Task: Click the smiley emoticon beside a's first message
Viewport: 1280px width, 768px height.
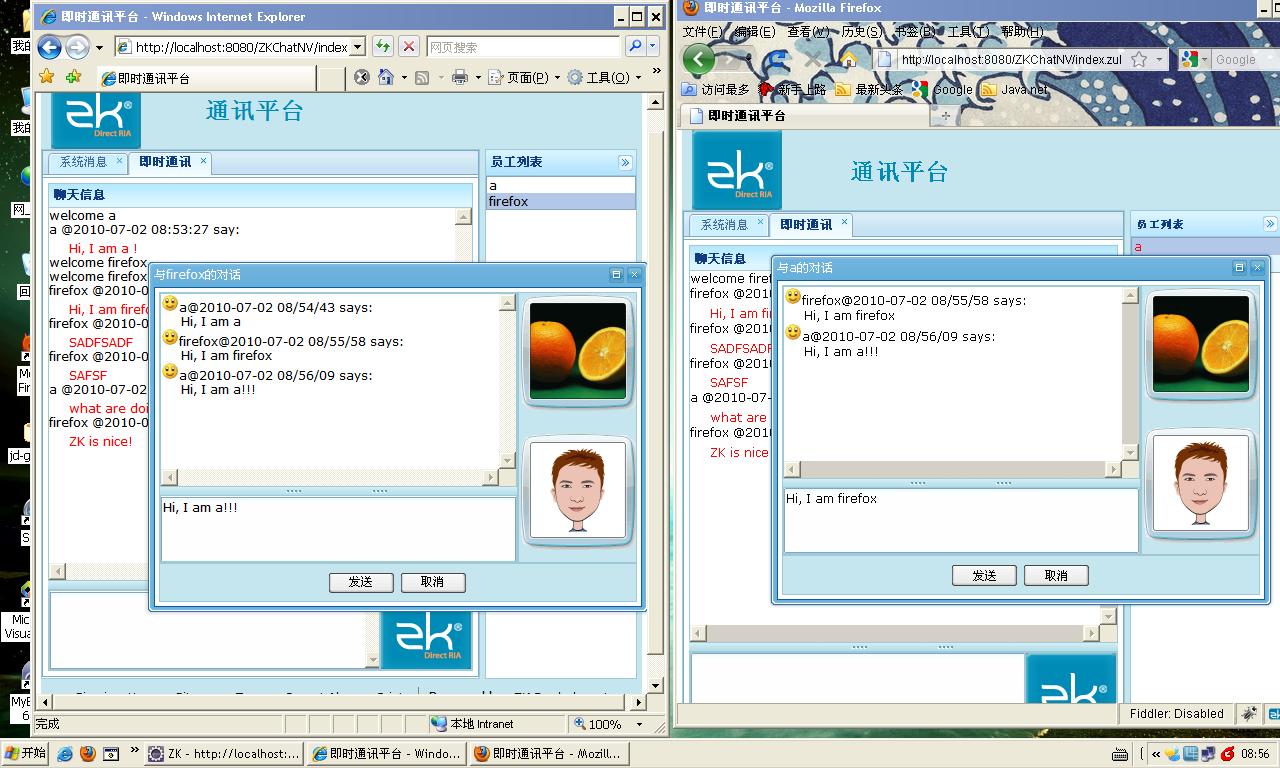Action: 168,305
